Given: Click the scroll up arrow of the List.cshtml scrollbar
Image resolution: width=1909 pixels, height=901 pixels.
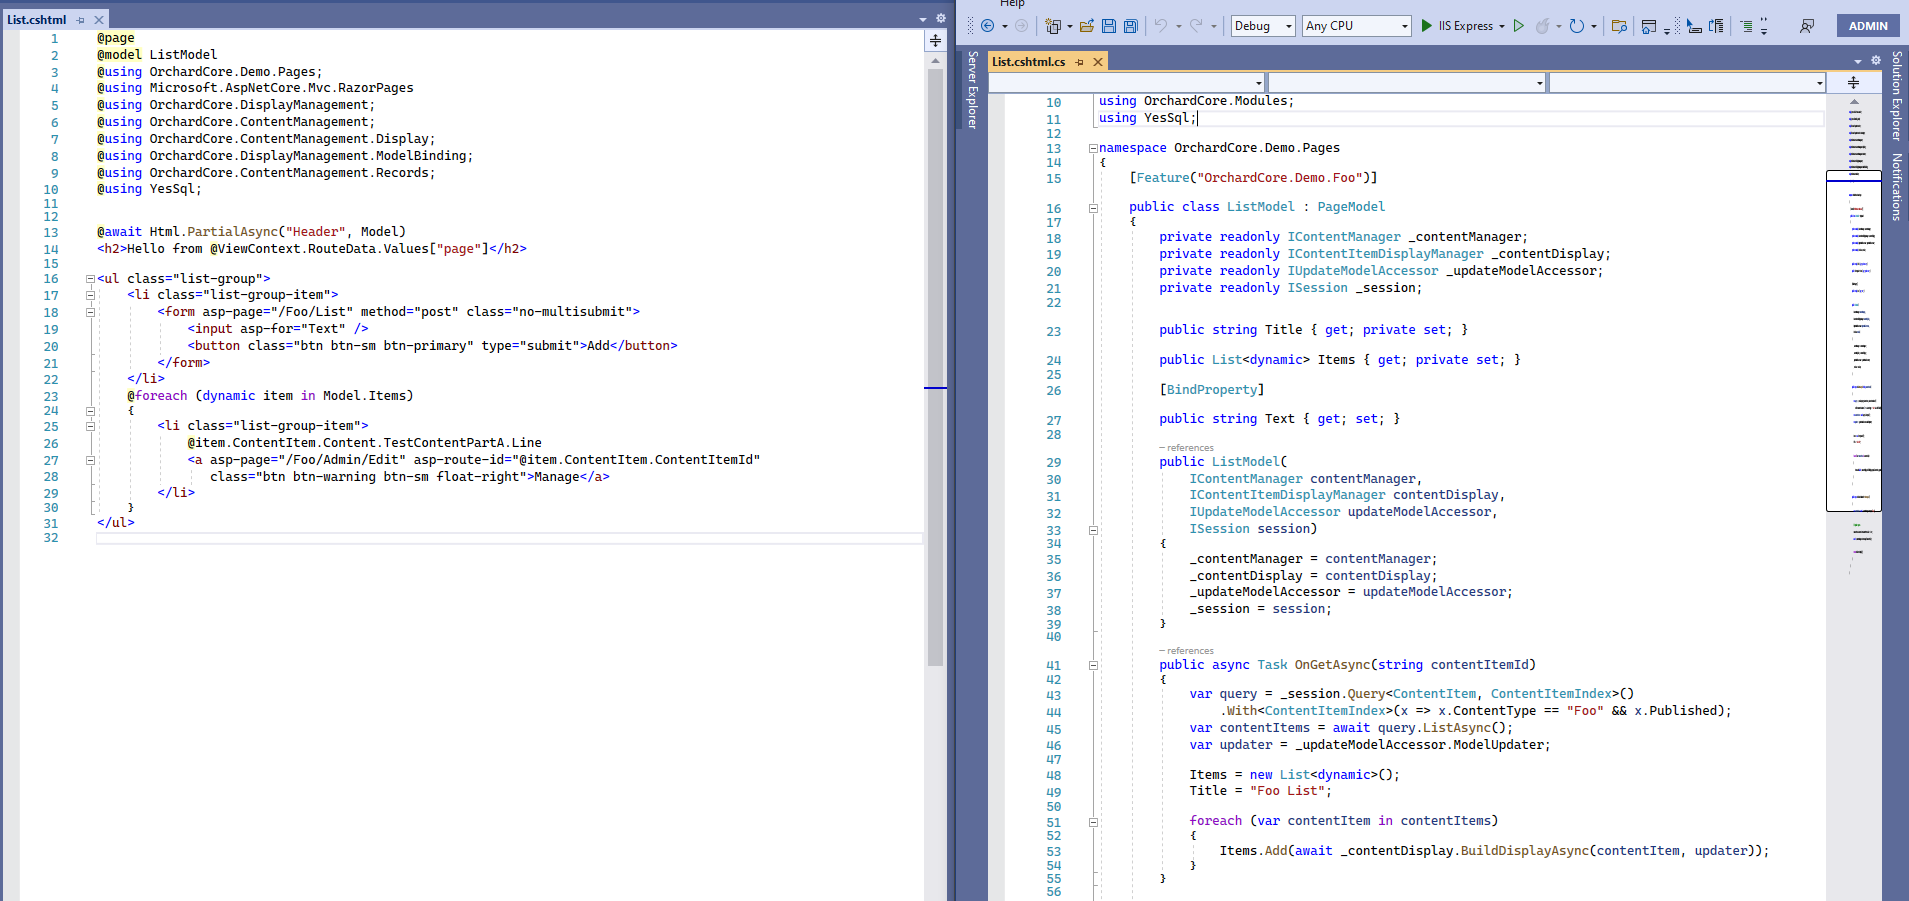Looking at the screenshot, I should 935,61.
